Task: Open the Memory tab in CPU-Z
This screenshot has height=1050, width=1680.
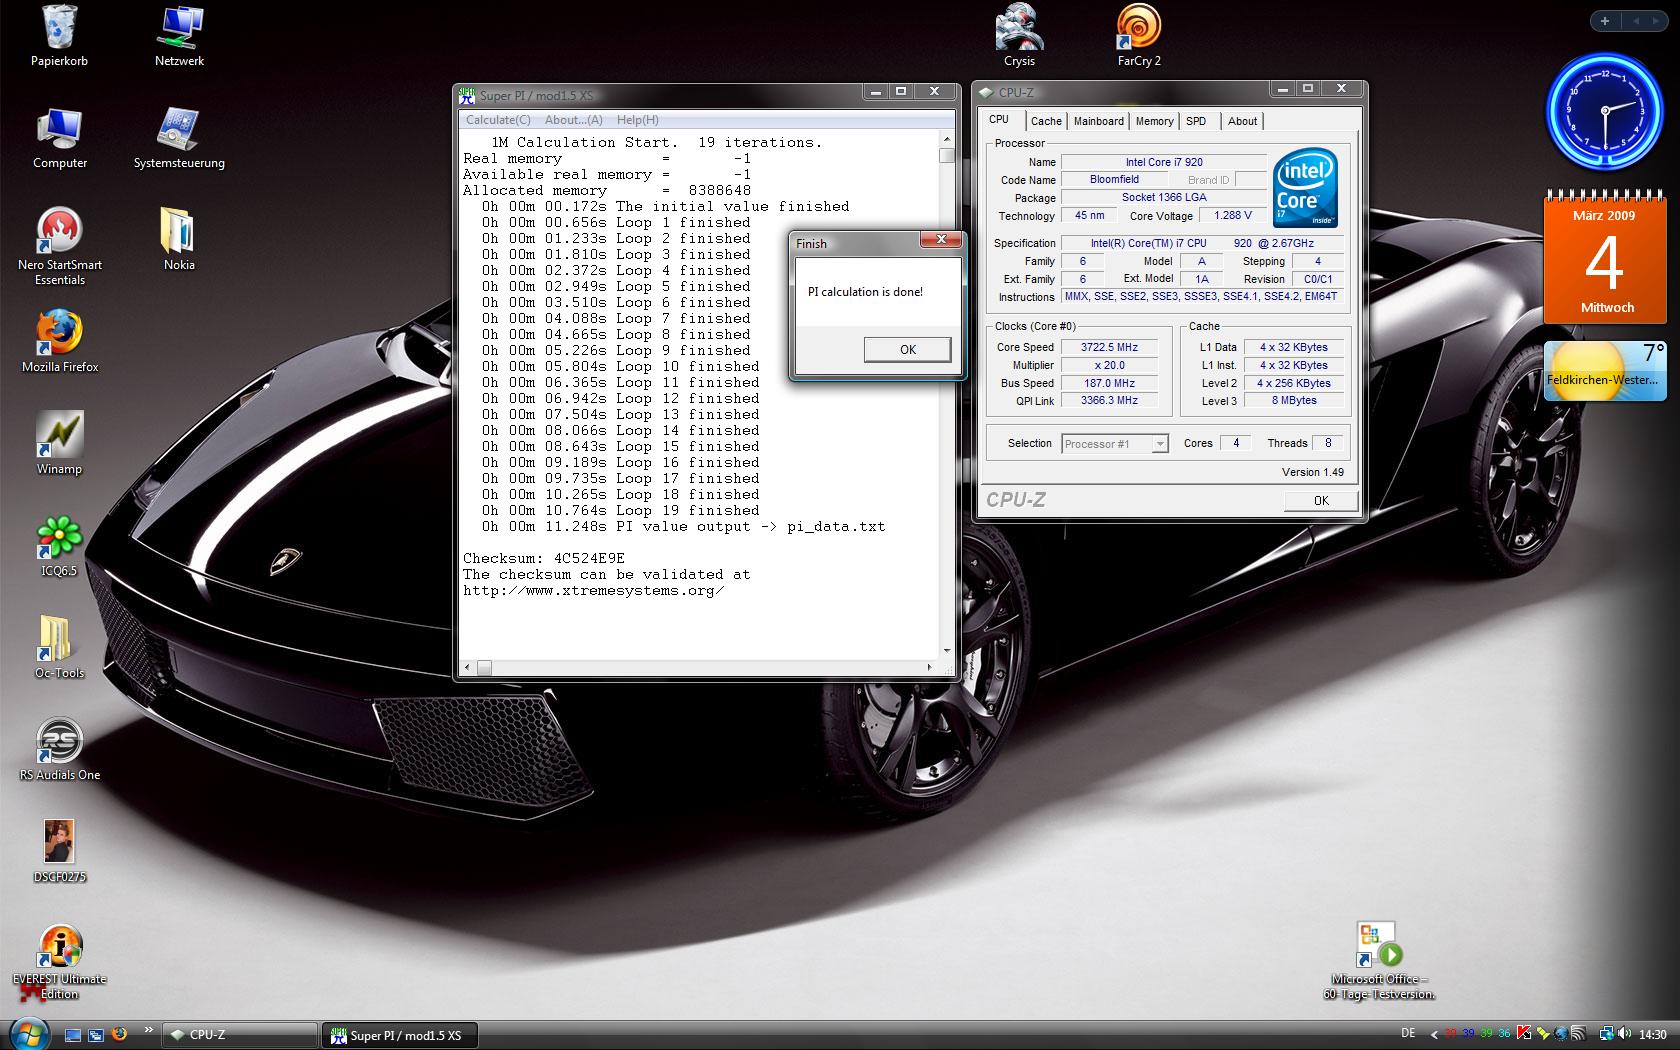Action: tap(1154, 121)
